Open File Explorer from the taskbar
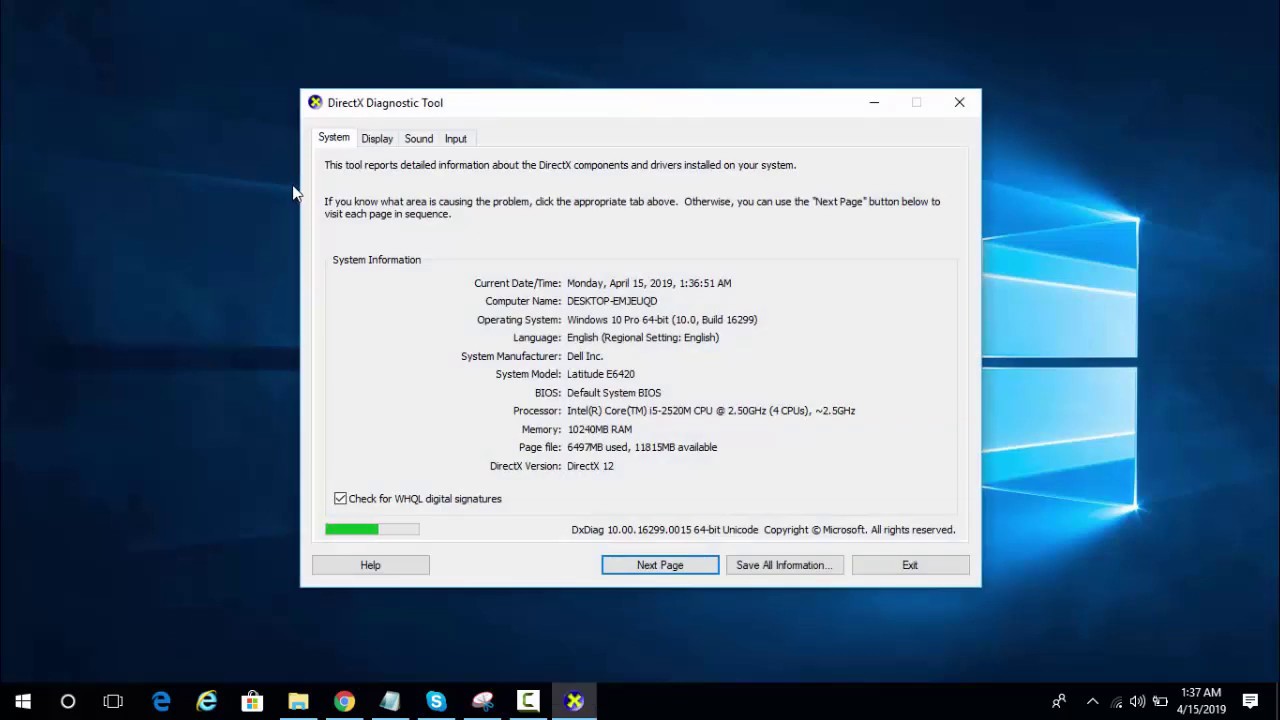The image size is (1280, 720). [x=298, y=702]
